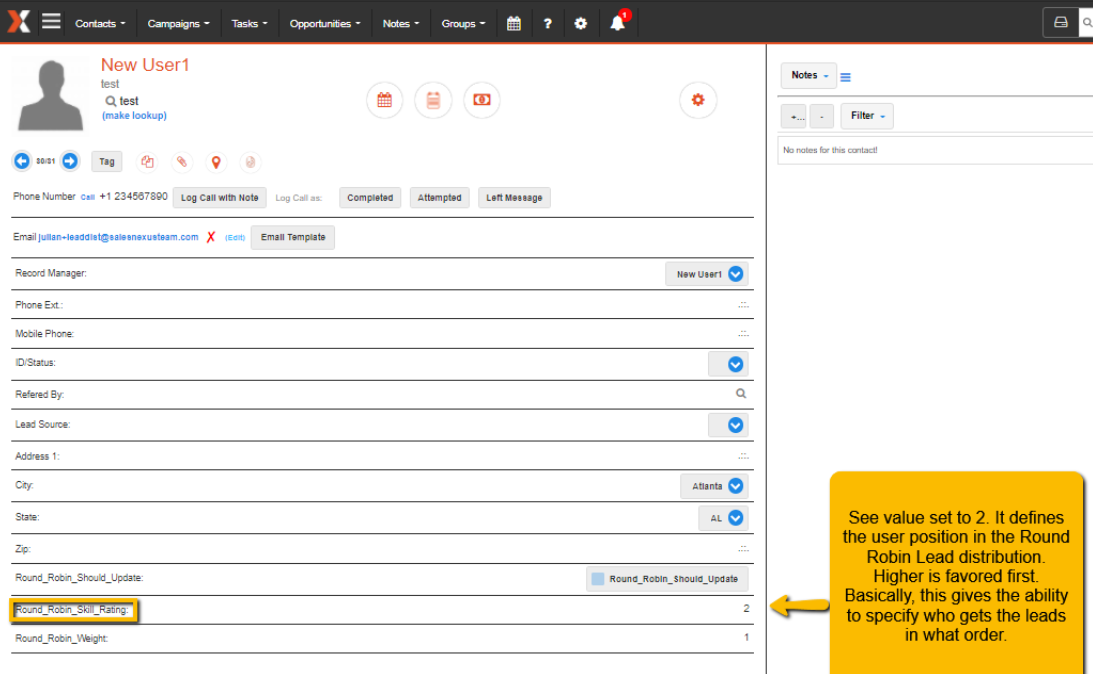Screen dimensions: 1093x674
Task: Click the notification bell icon
Action: pos(618,23)
